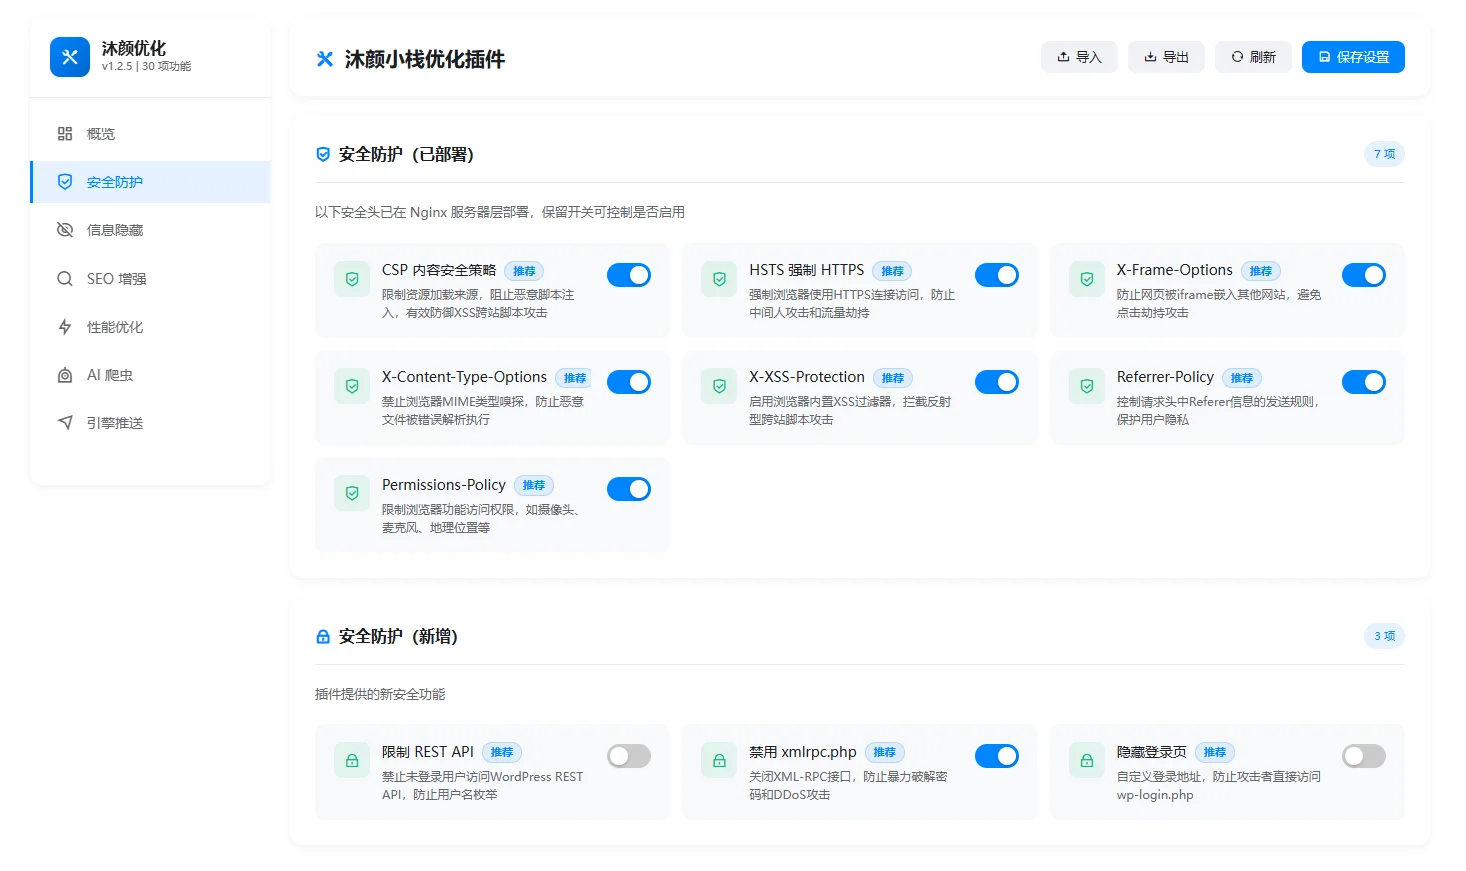Image resolution: width=1466 pixels, height=871 pixels.
Task: Disable the HSTS 强制 HTTPS toggle
Action: coord(996,275)
